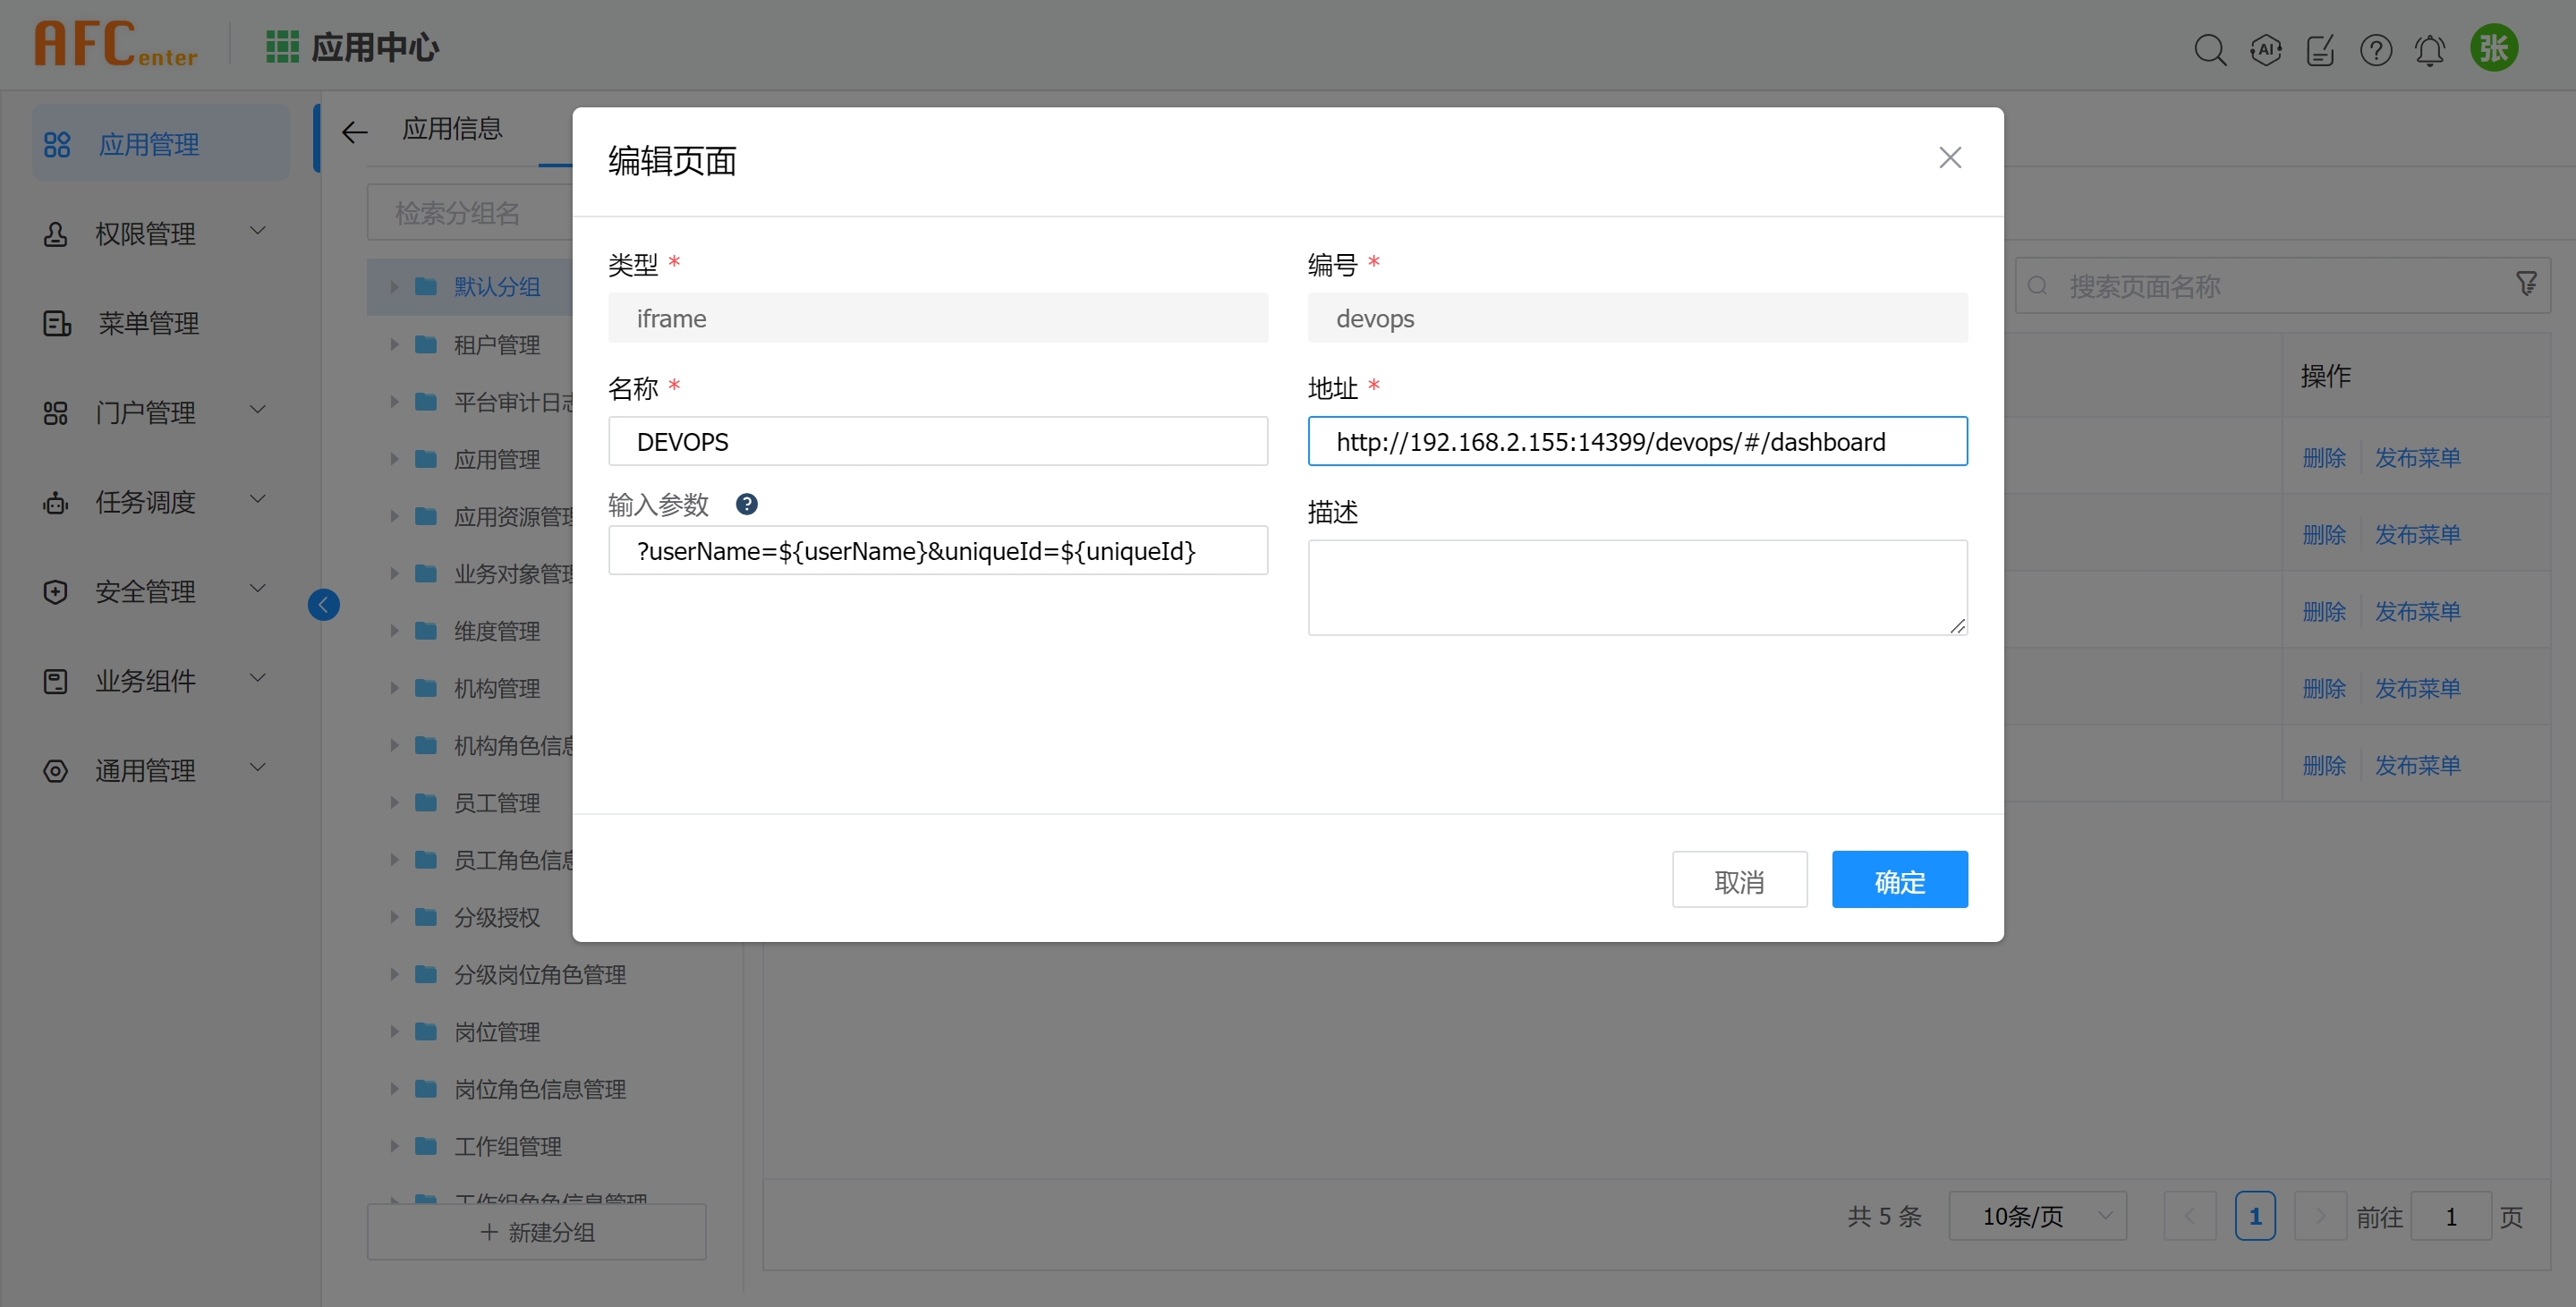
Task: Click the 地址 URL input field
Action: tap(1637, 441)
